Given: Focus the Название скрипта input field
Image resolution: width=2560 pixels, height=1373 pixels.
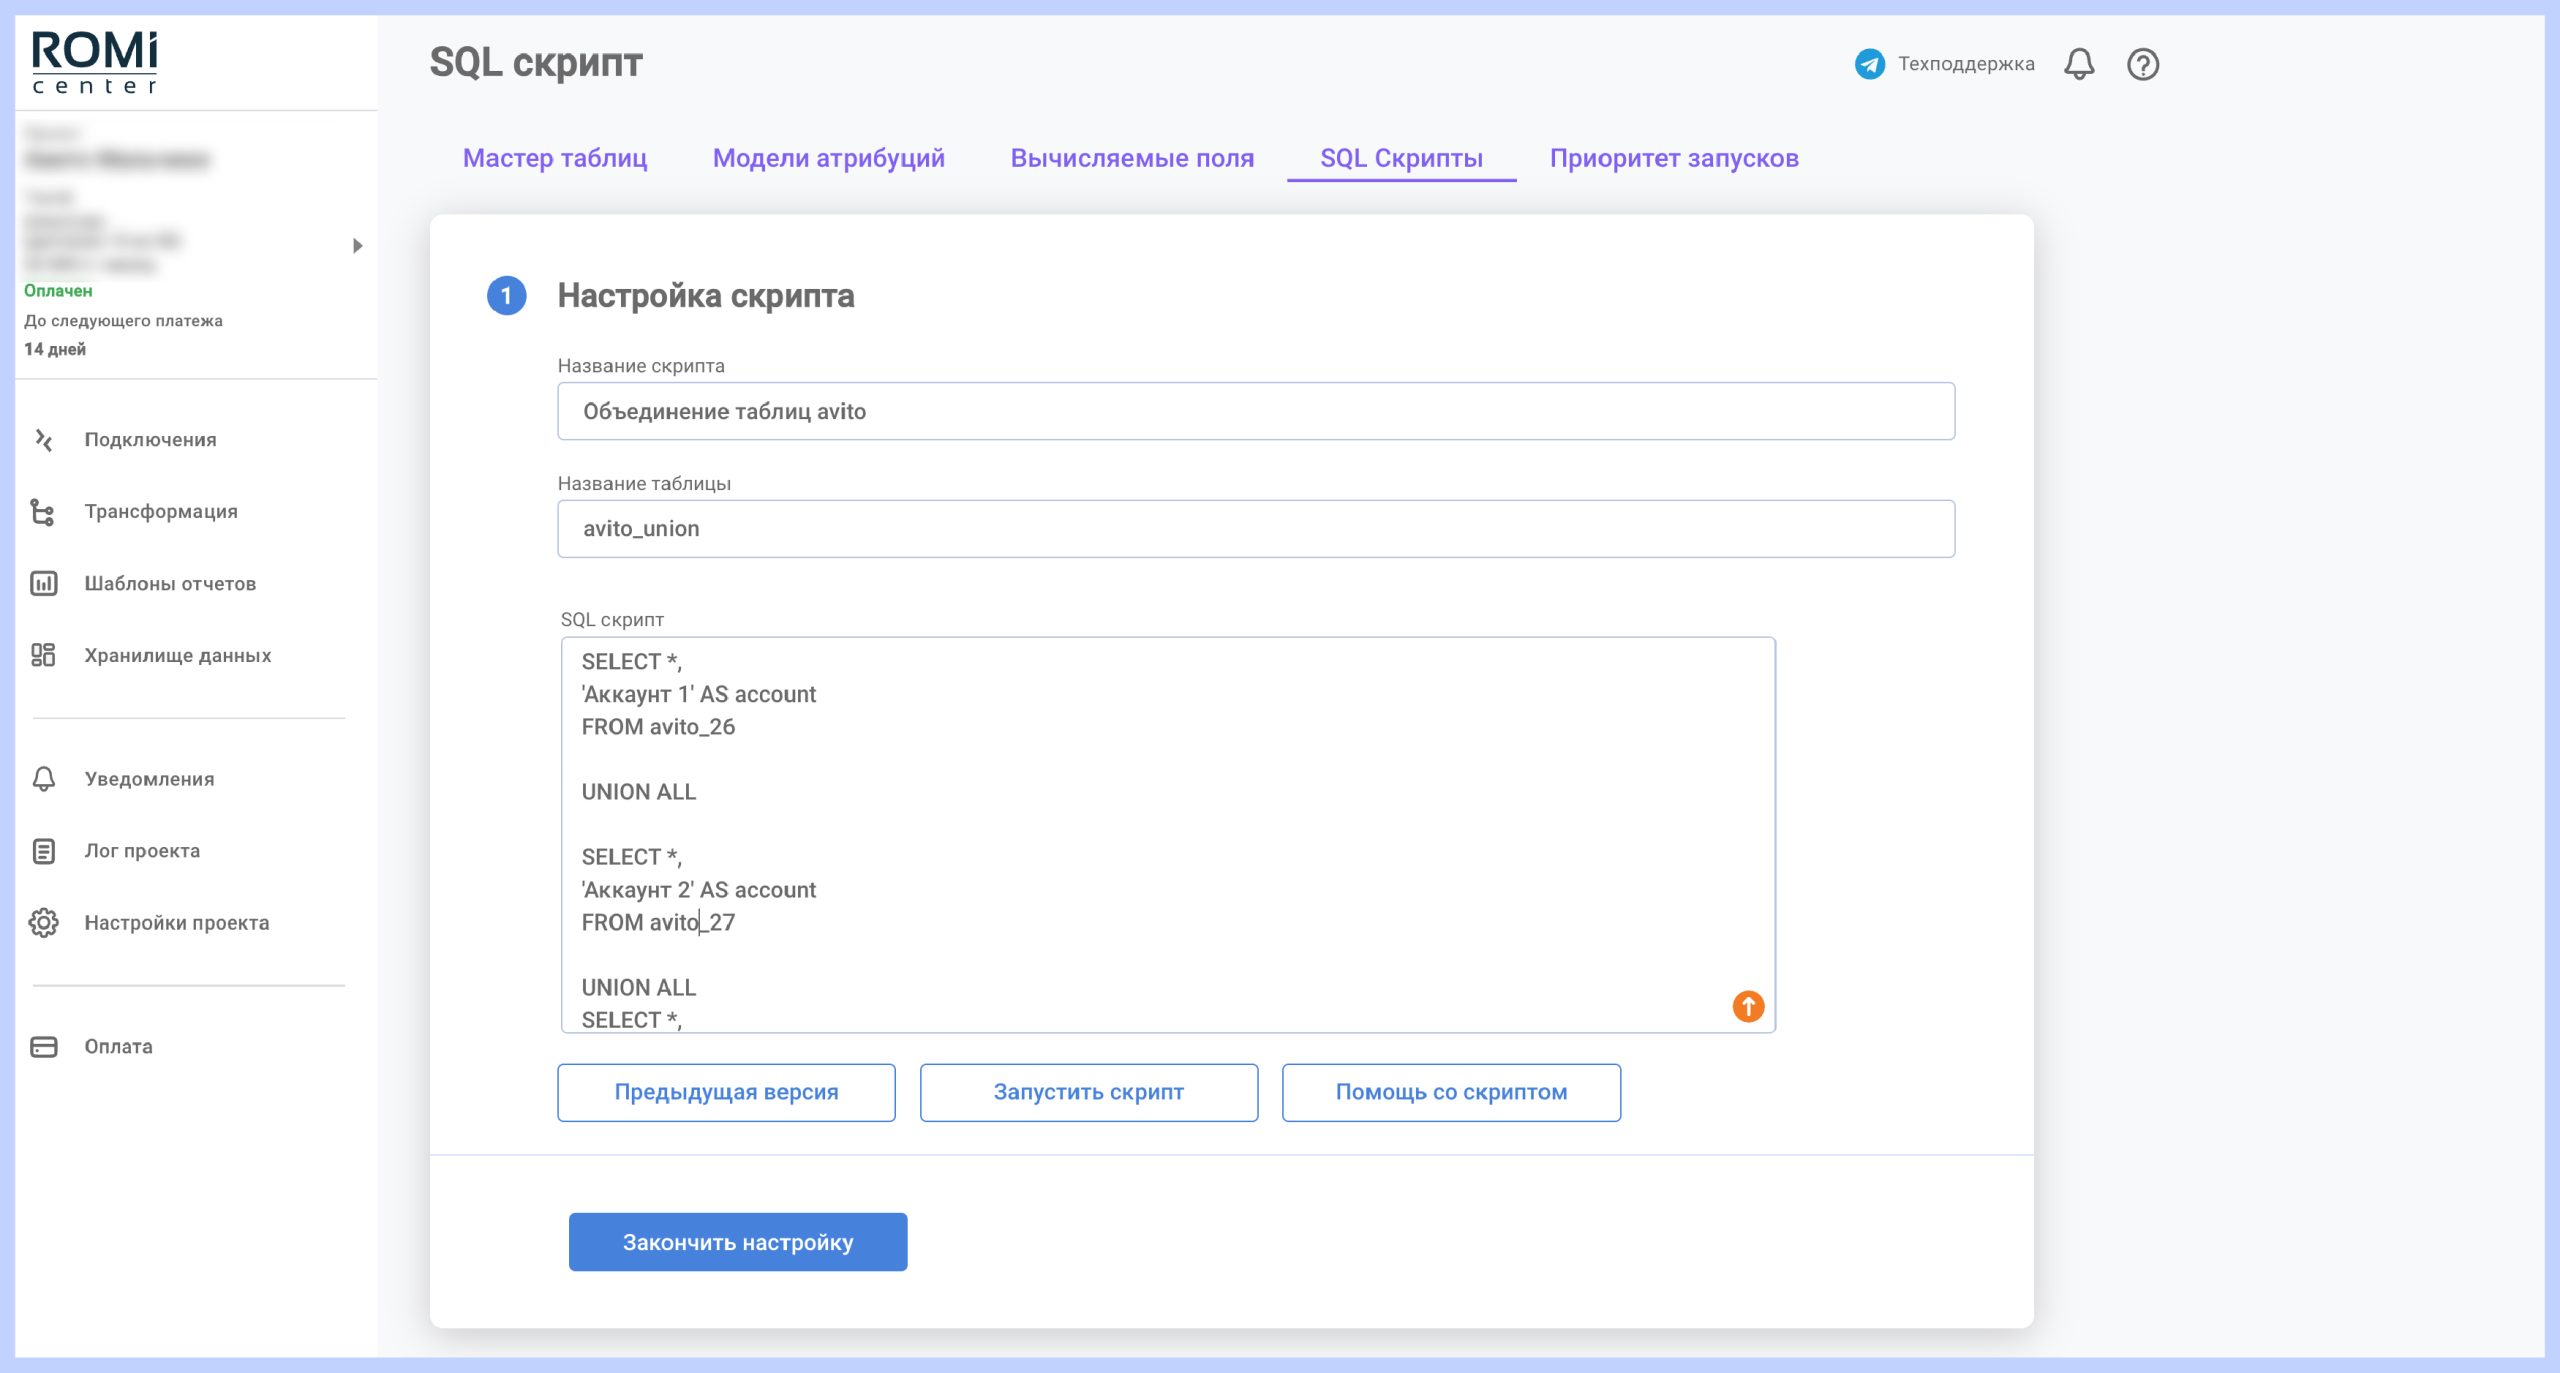Looking at the screenshot, I should click(1256, 411).
